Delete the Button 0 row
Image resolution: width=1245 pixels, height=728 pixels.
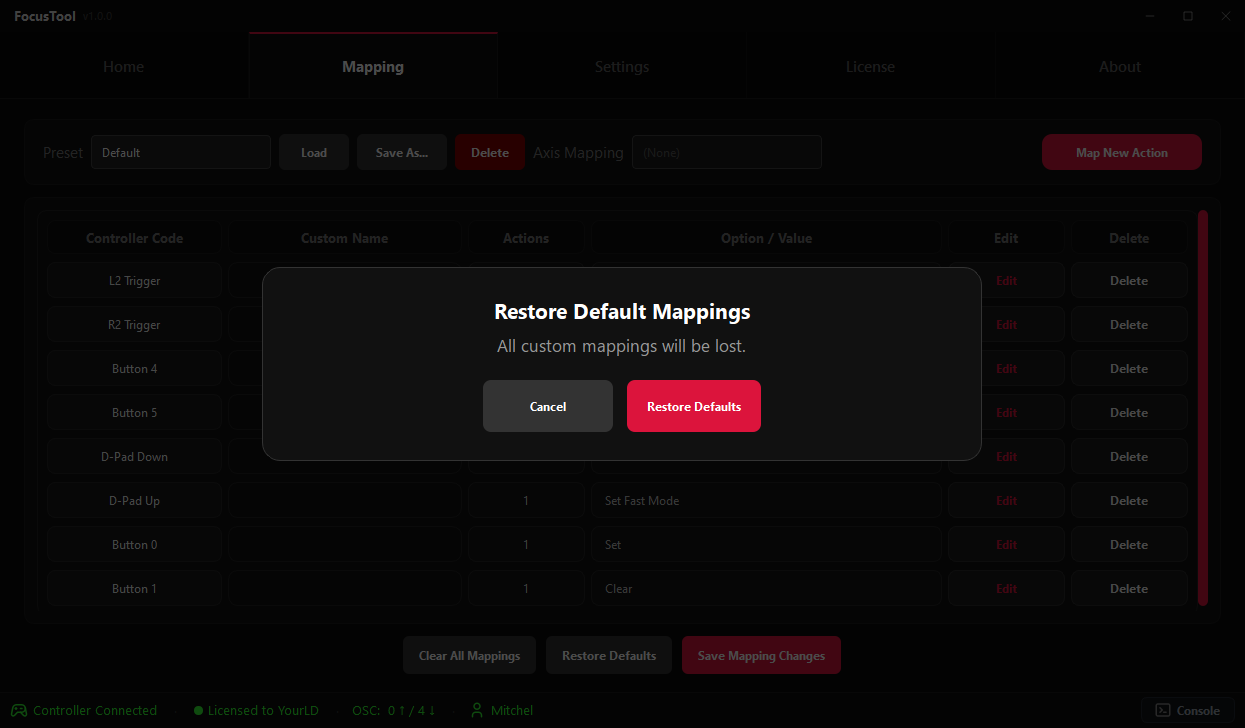point(1129,544)
